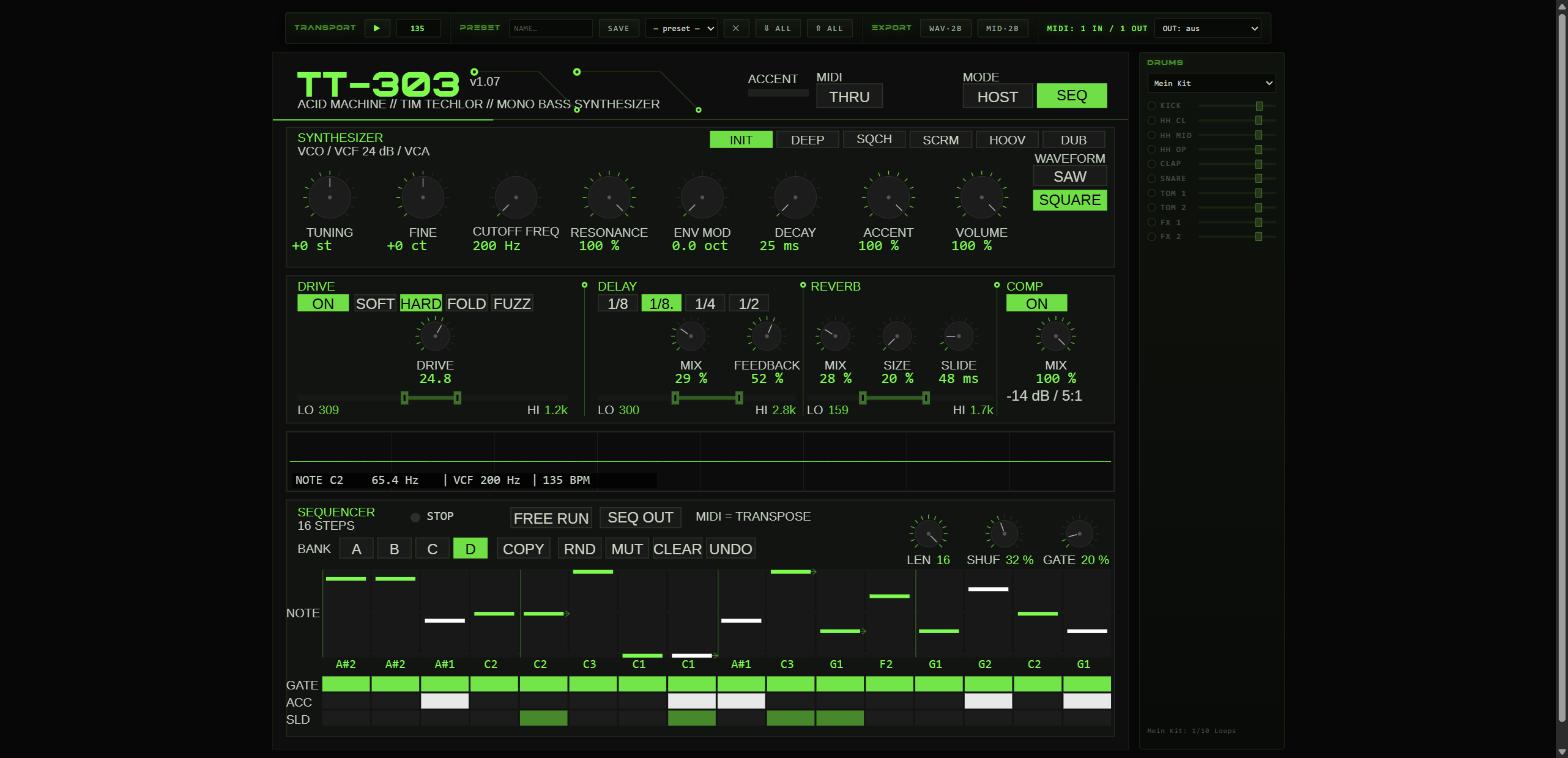Click the KICK volume slider handle
1568x758 pixels.
pos(1259,106)
